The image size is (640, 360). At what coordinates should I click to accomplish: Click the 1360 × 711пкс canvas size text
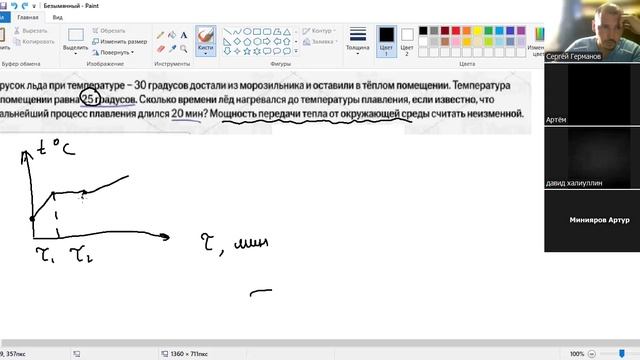click(x=189, y=354)
